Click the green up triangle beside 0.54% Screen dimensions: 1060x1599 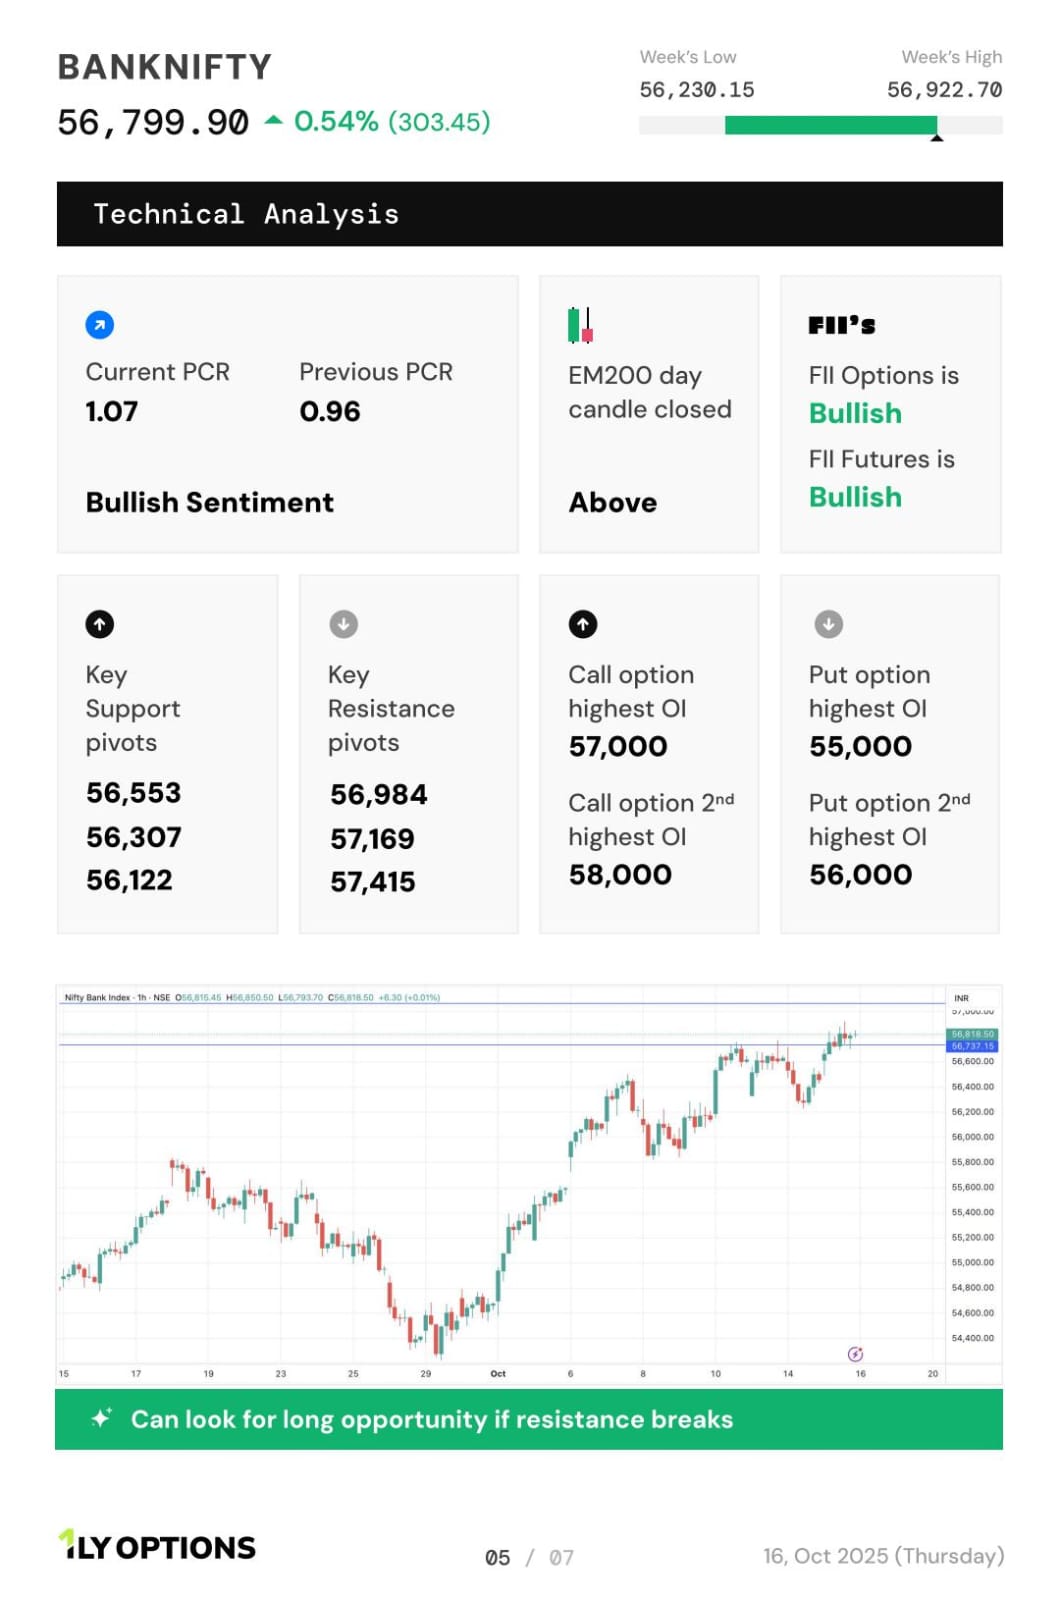(x=273, y=121)
